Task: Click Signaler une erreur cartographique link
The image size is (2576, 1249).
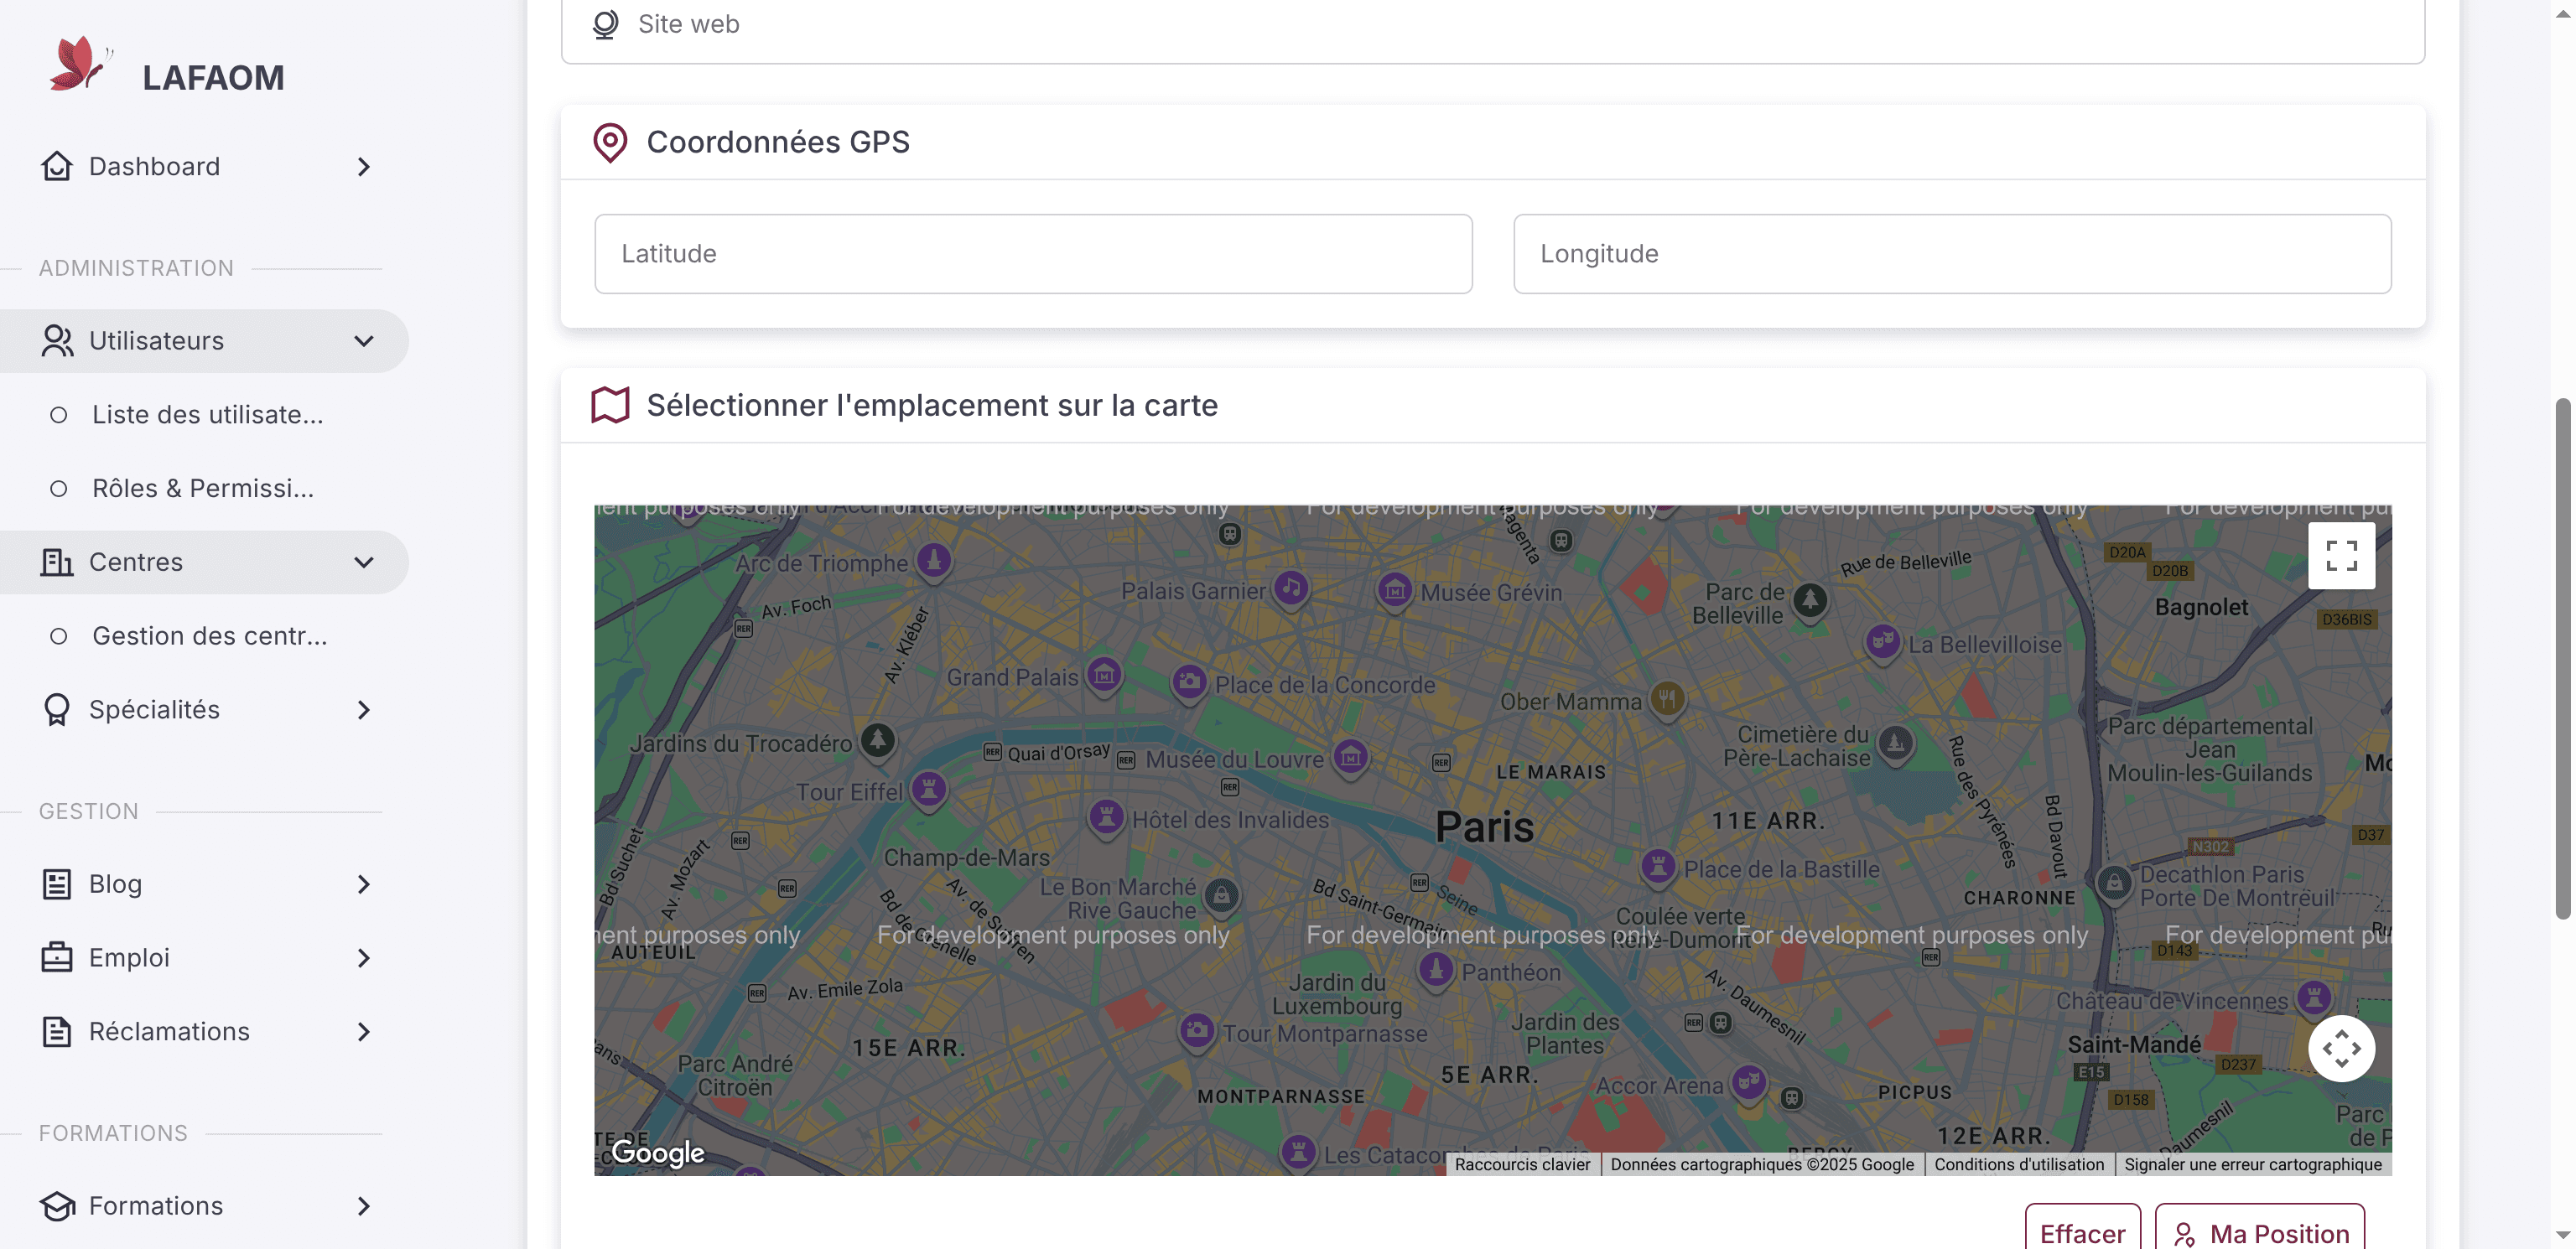Action: 2252,1164
